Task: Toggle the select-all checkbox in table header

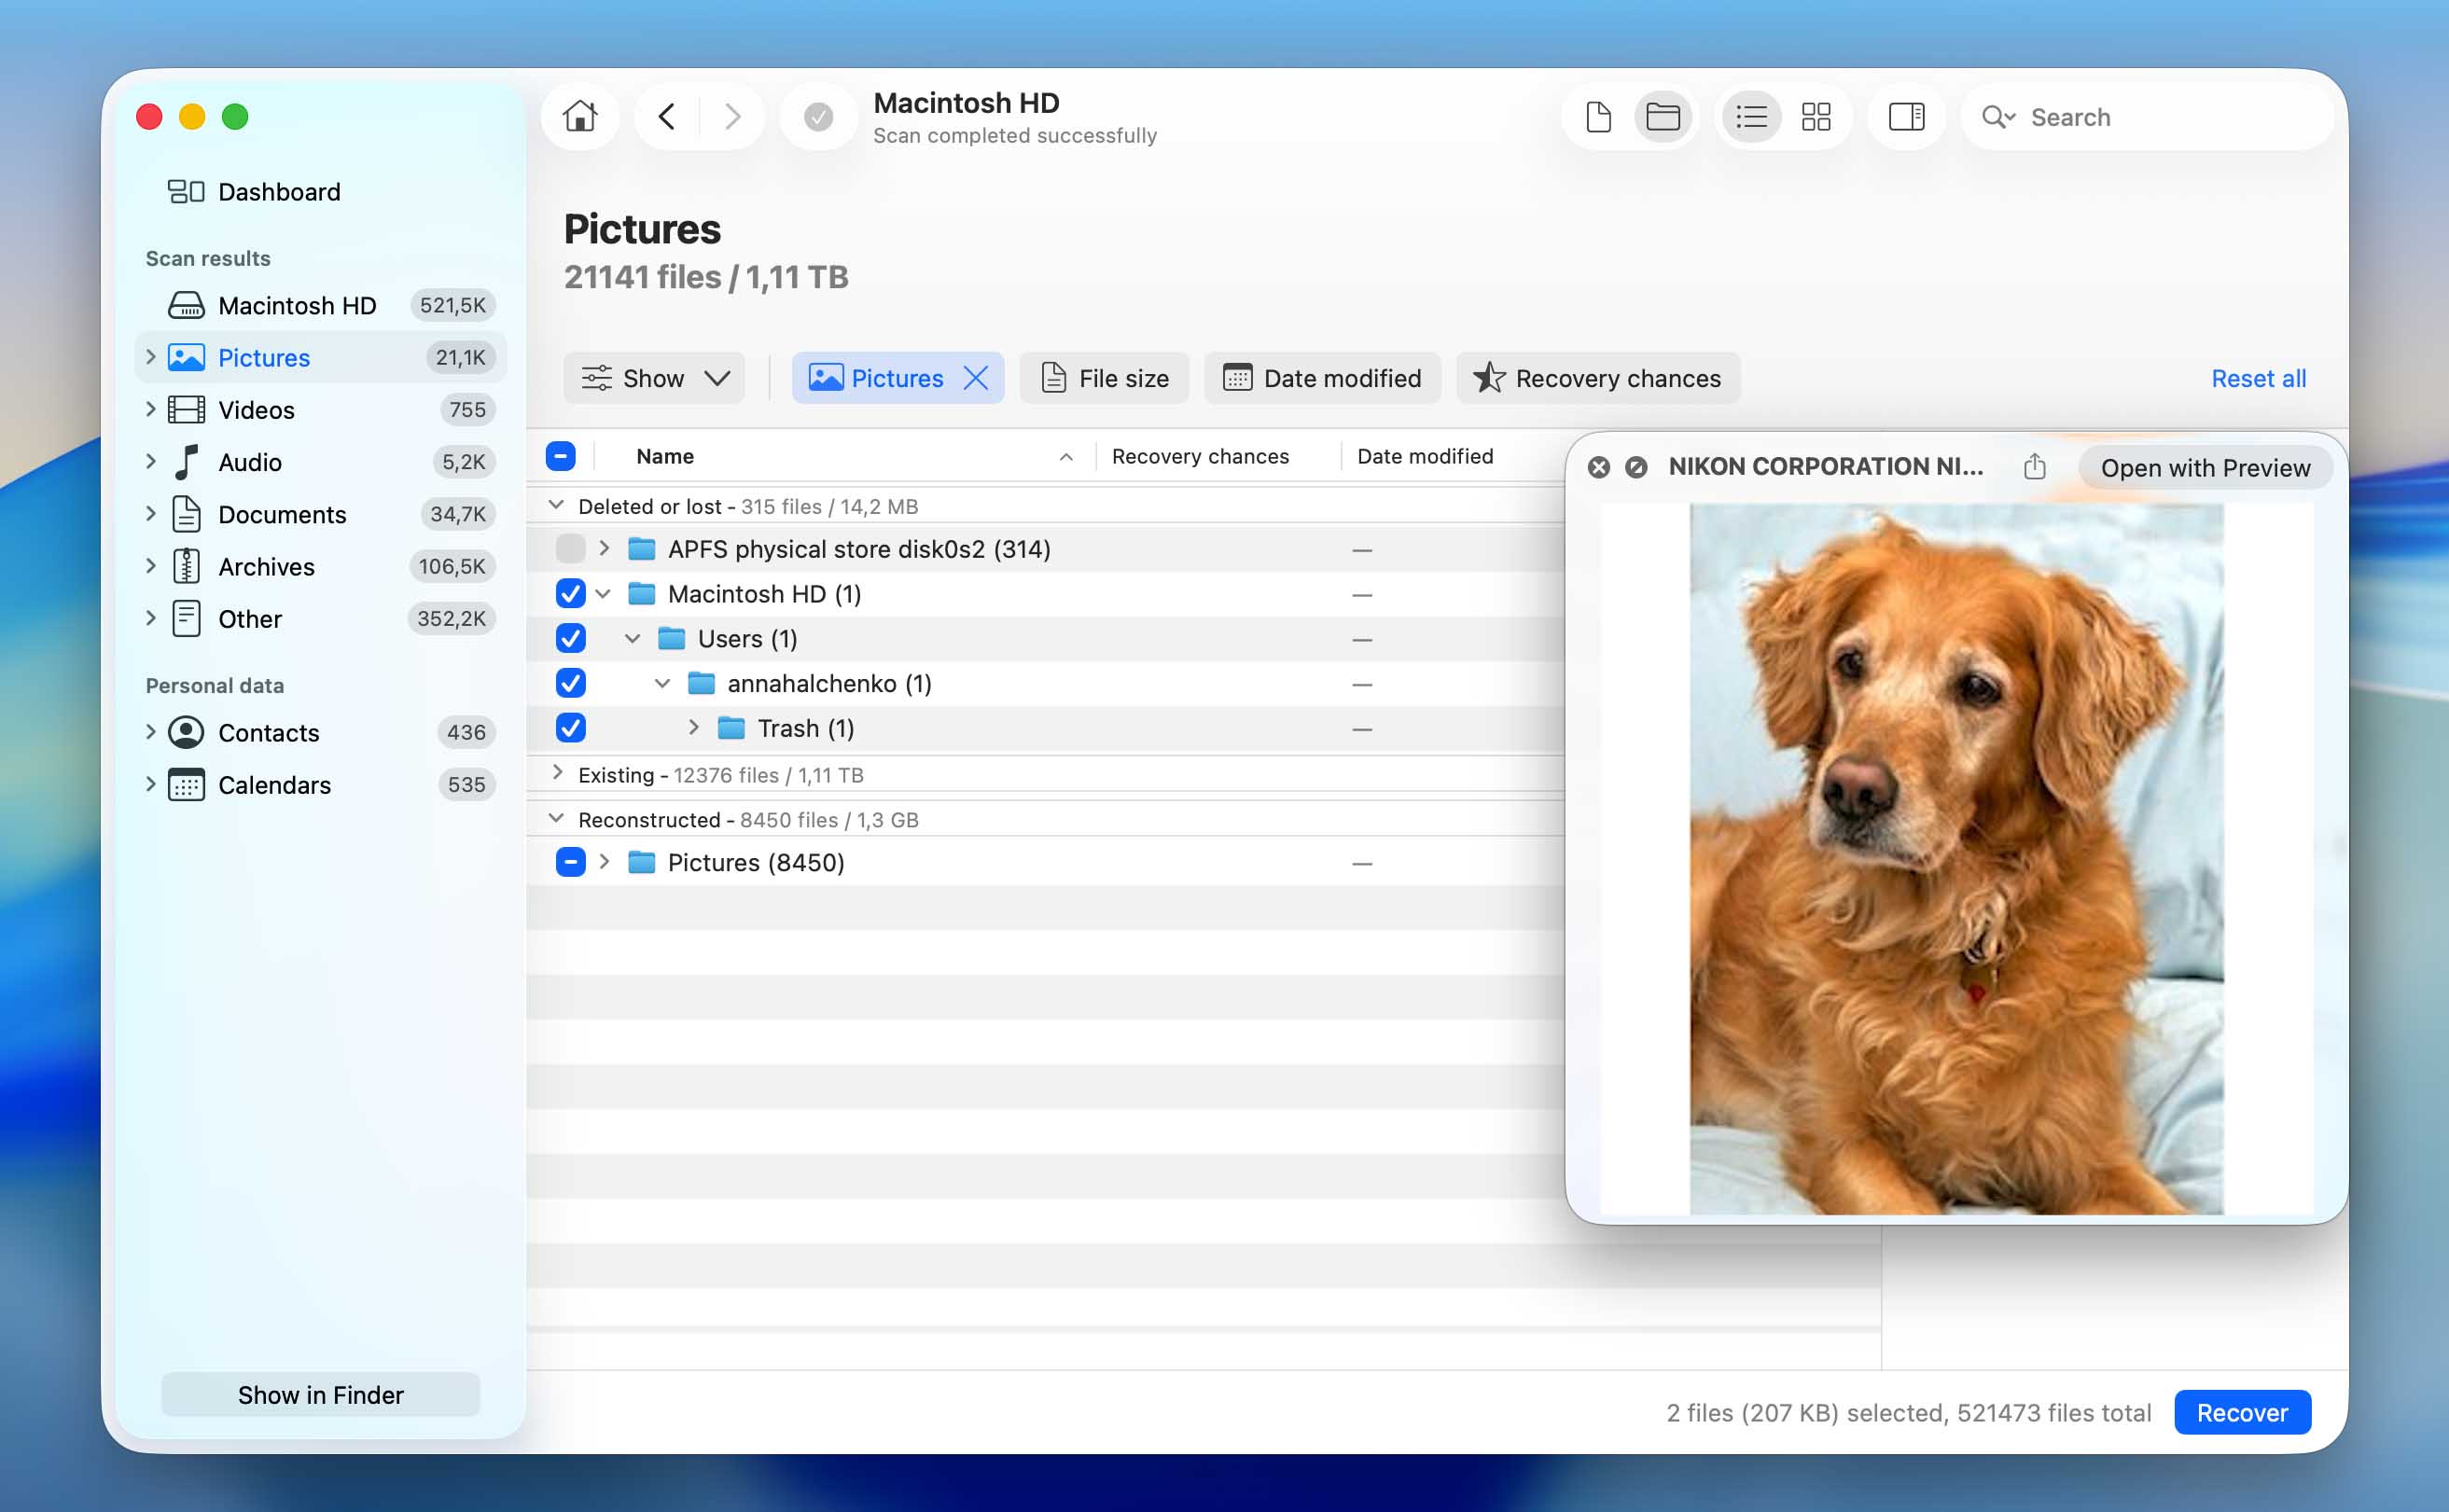Action: click(560, 456)
